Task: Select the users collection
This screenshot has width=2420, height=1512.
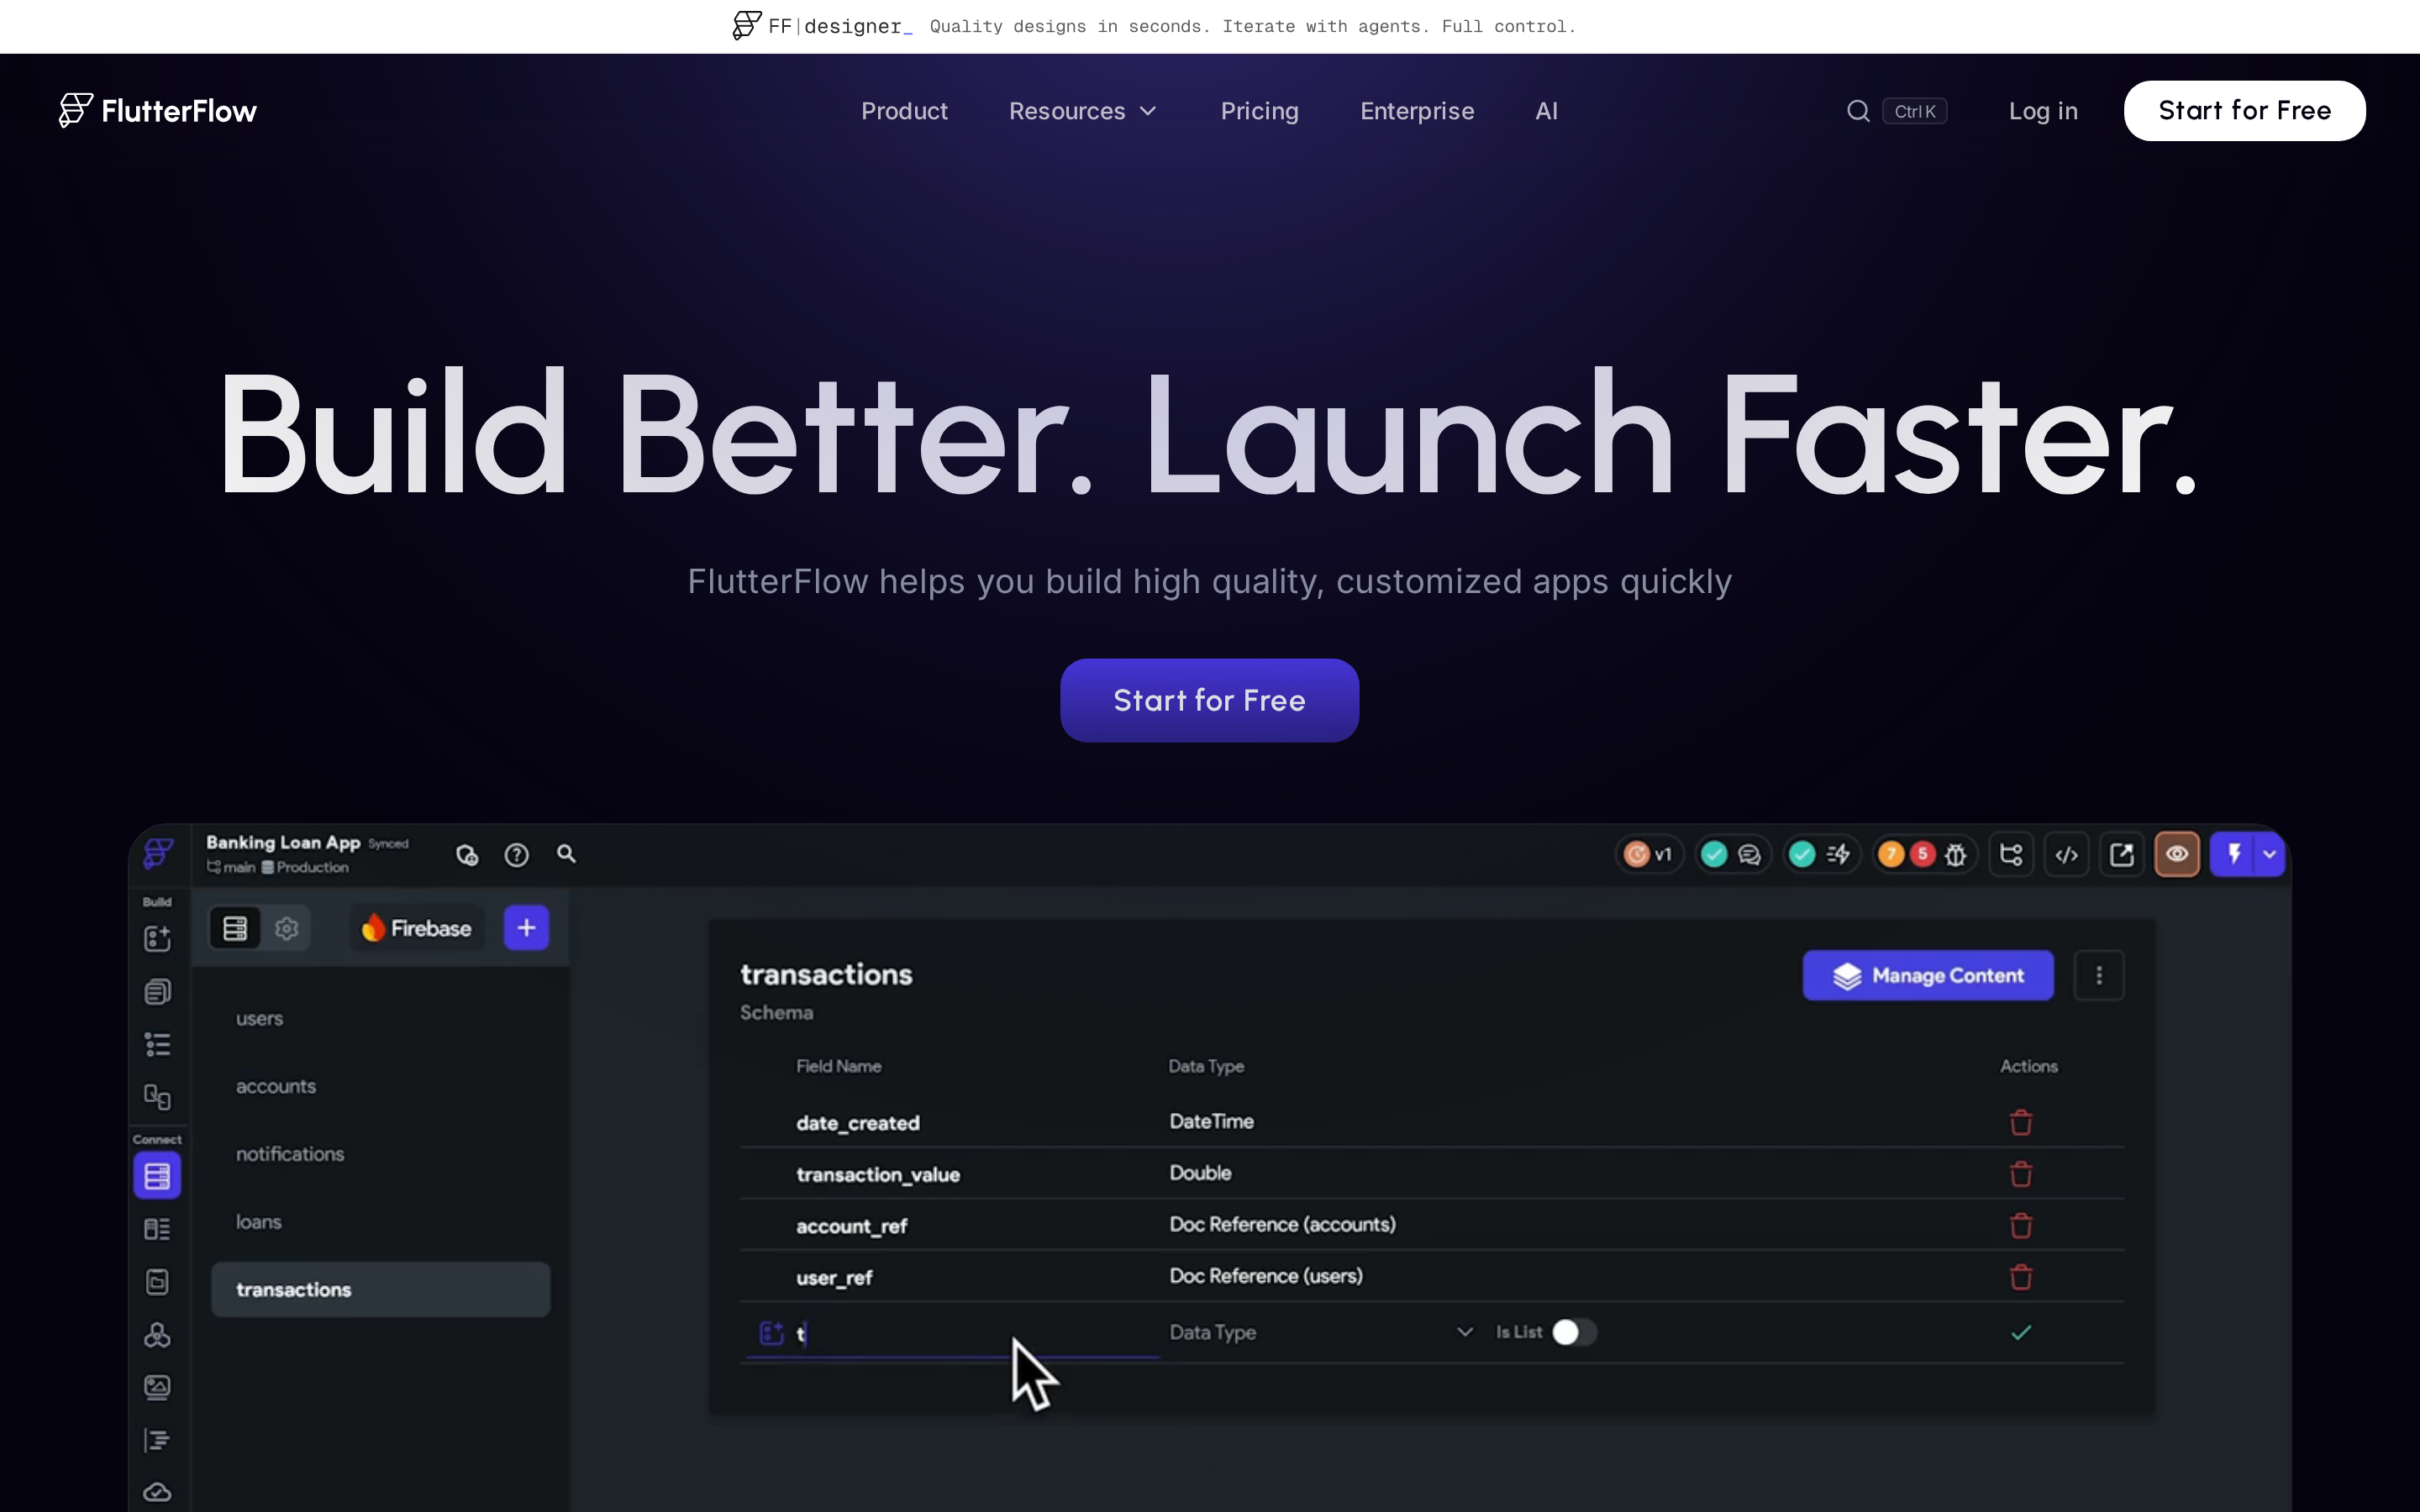Action: coord(380,1018)
